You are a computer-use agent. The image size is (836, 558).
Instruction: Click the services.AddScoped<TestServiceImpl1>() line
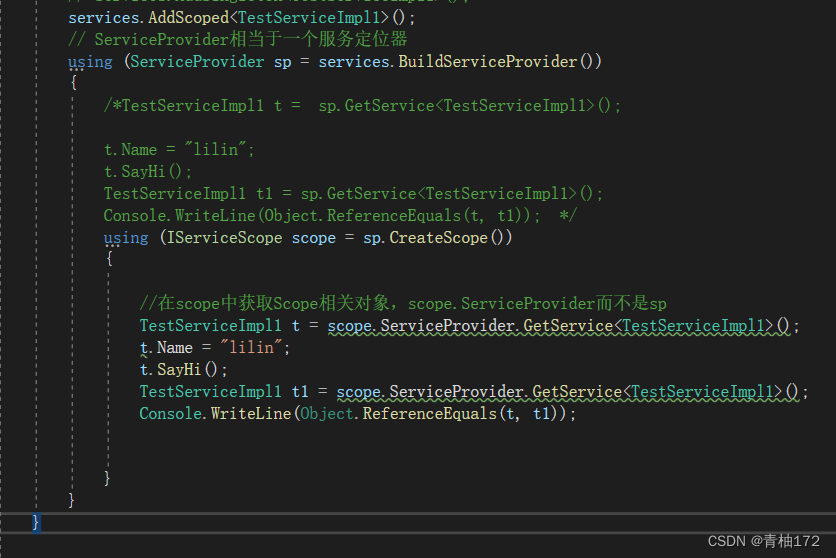[242, 18]
